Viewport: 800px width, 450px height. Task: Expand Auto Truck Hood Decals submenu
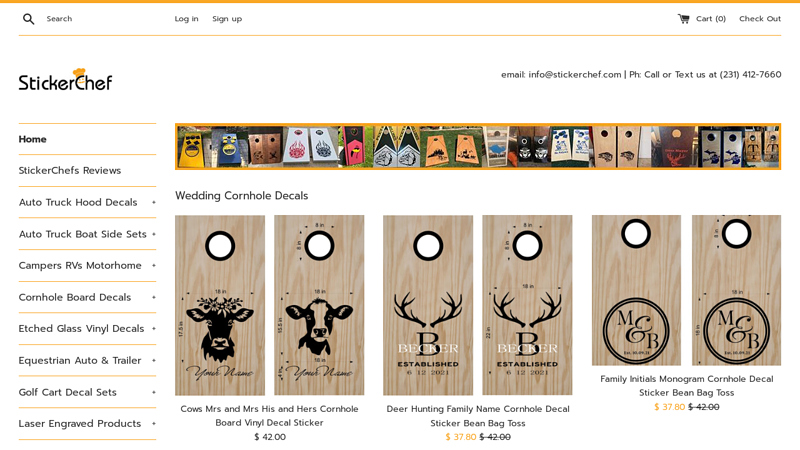tap(154, 203)
